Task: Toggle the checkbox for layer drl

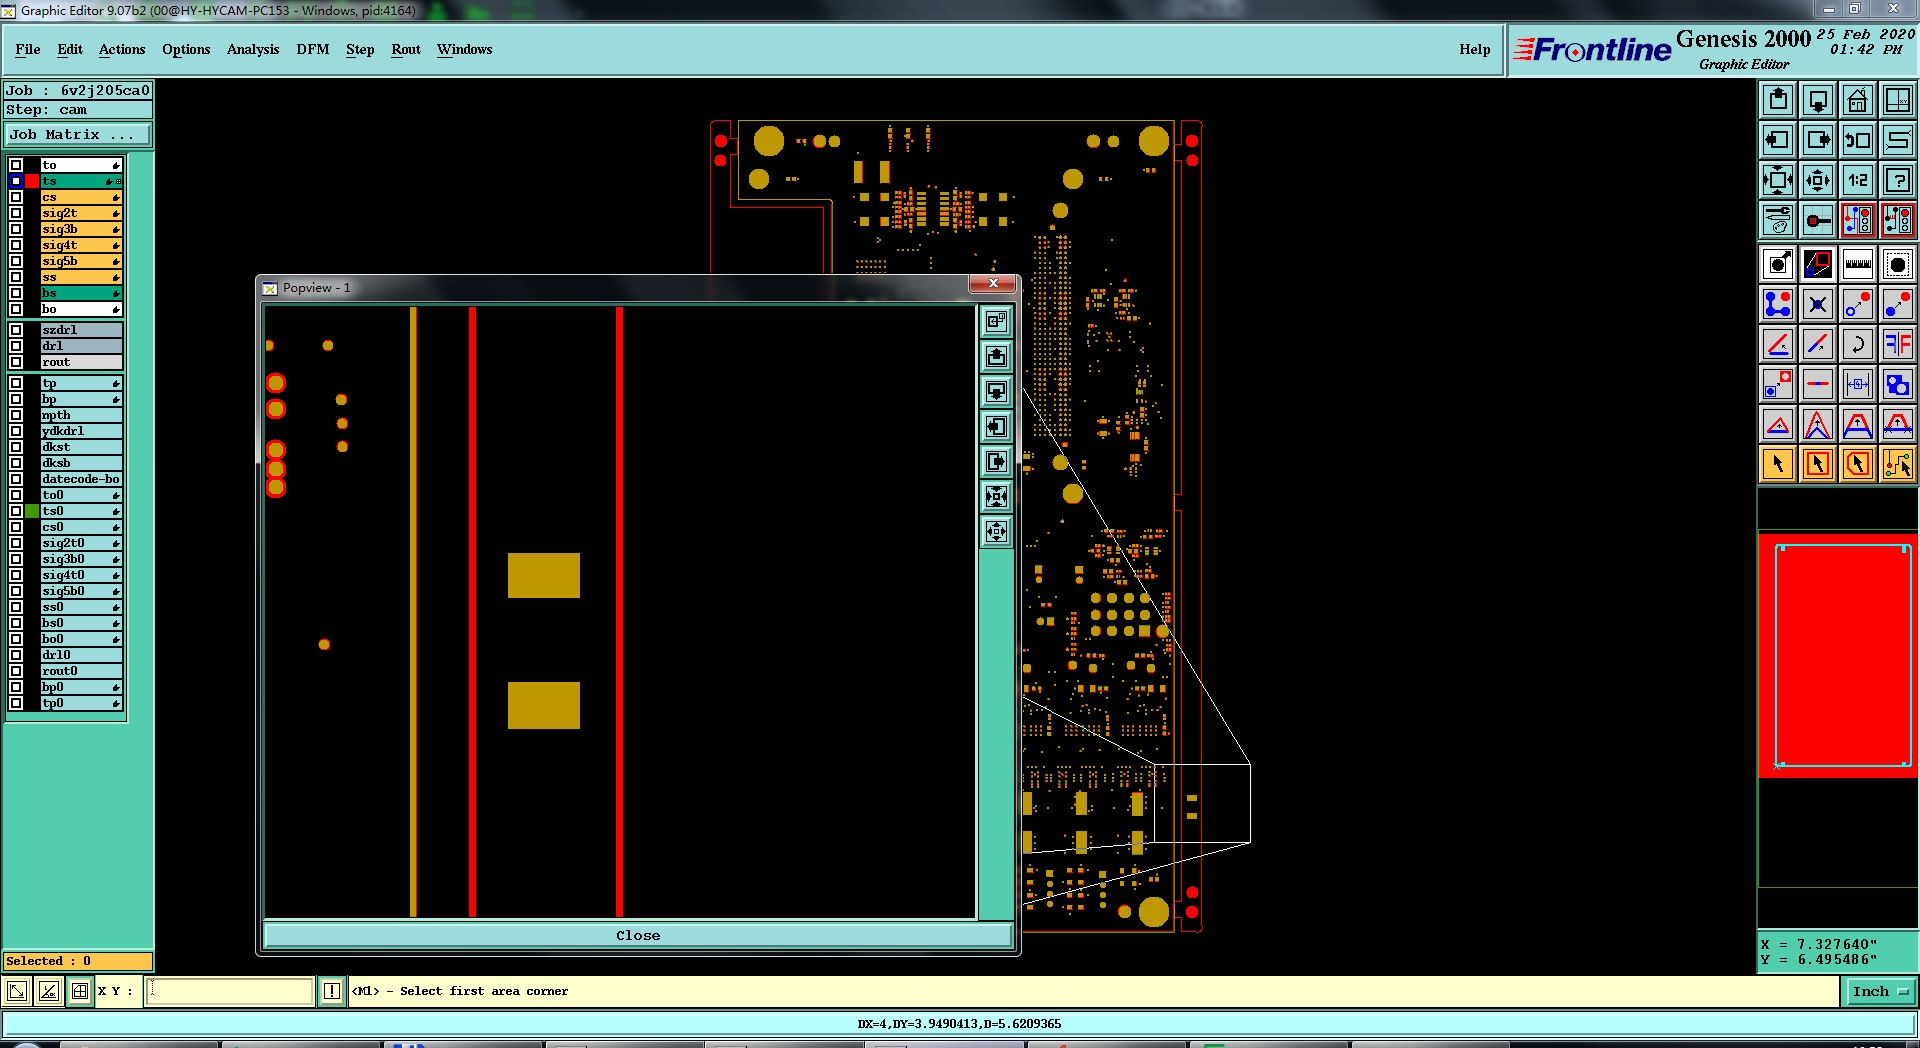Action: pos(16,346)
